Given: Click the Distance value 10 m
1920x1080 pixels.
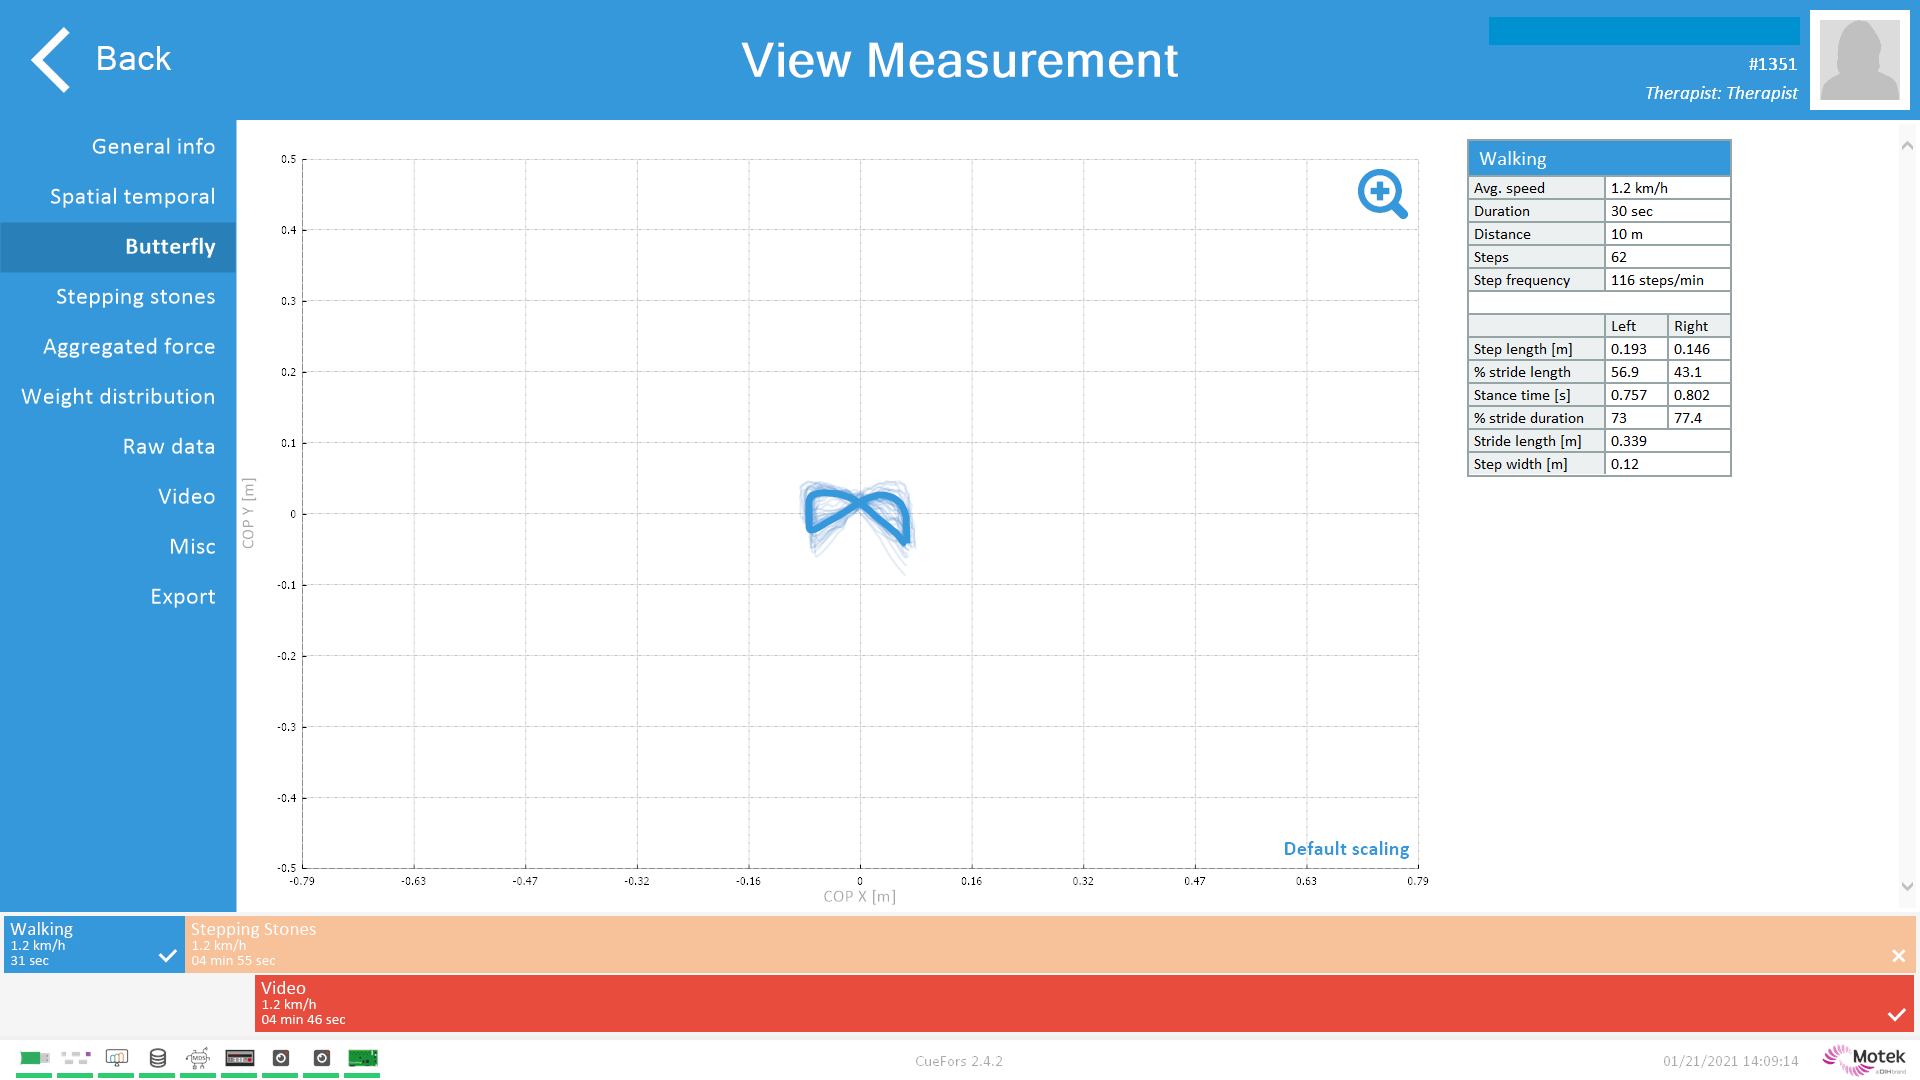Looking at the screenshot, I should pyautogui.click(x=1667, y=234).
